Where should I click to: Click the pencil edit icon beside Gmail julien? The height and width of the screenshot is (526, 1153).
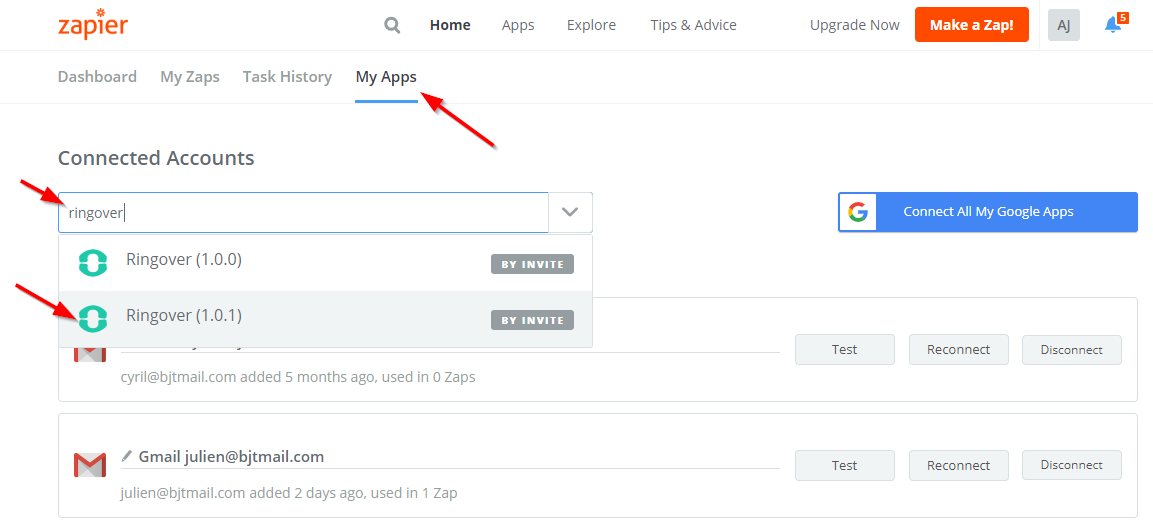click(x=127, y=456)
